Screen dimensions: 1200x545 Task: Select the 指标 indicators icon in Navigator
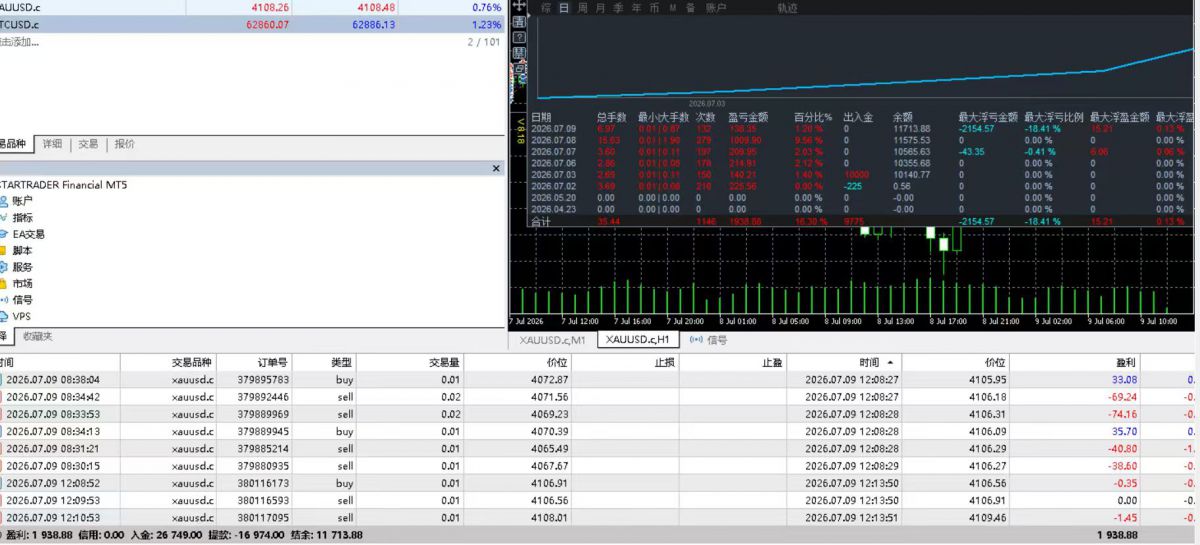pyautogui.click(x=16, y=217)
